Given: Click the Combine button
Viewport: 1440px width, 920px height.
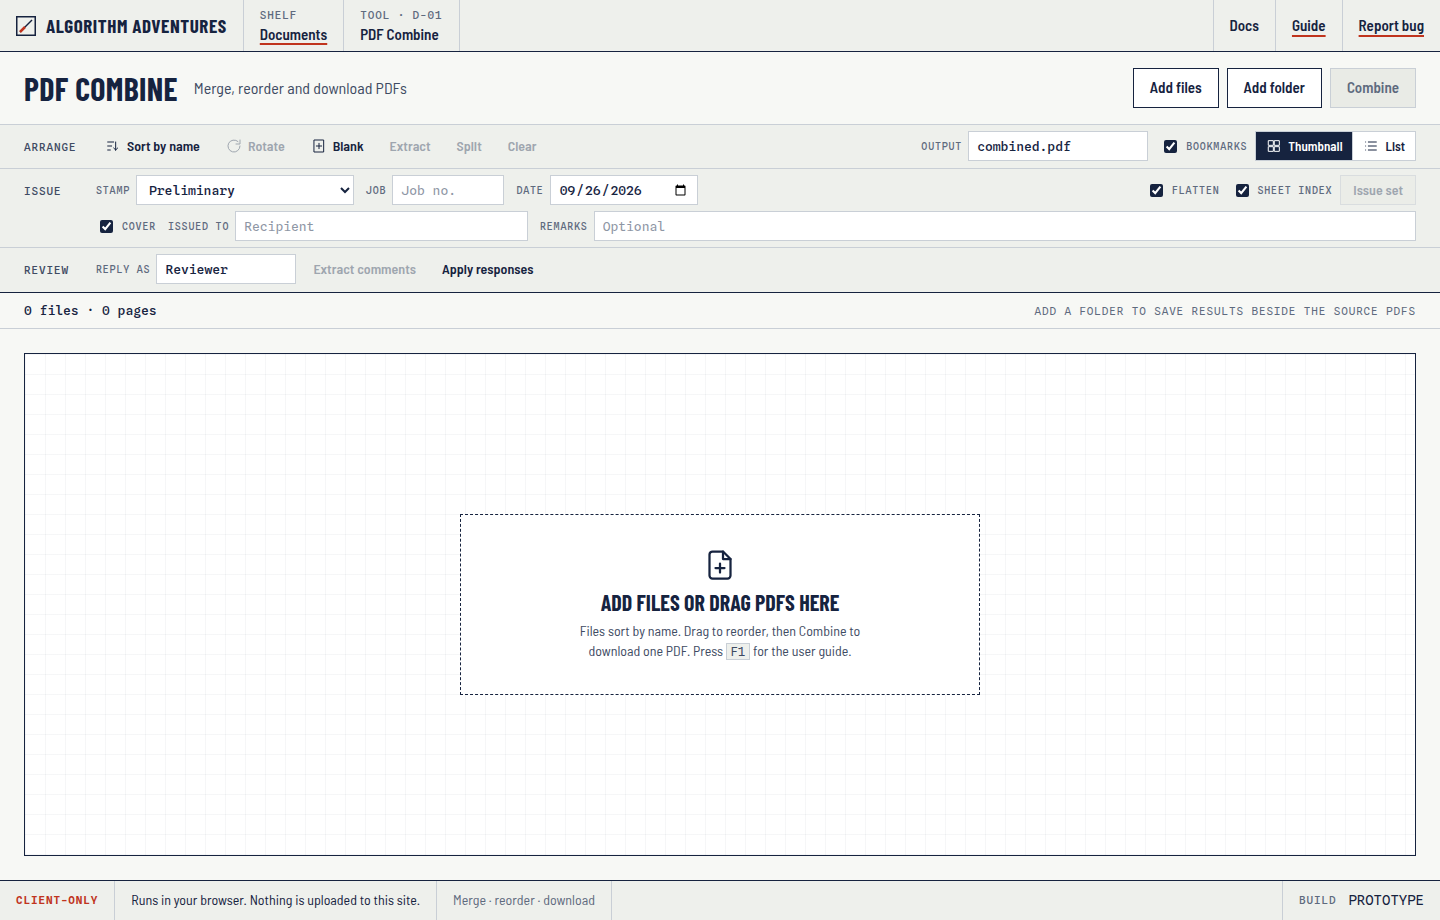Looking at the screenshot, I should pyautogui.click(x=1373, y=88).
